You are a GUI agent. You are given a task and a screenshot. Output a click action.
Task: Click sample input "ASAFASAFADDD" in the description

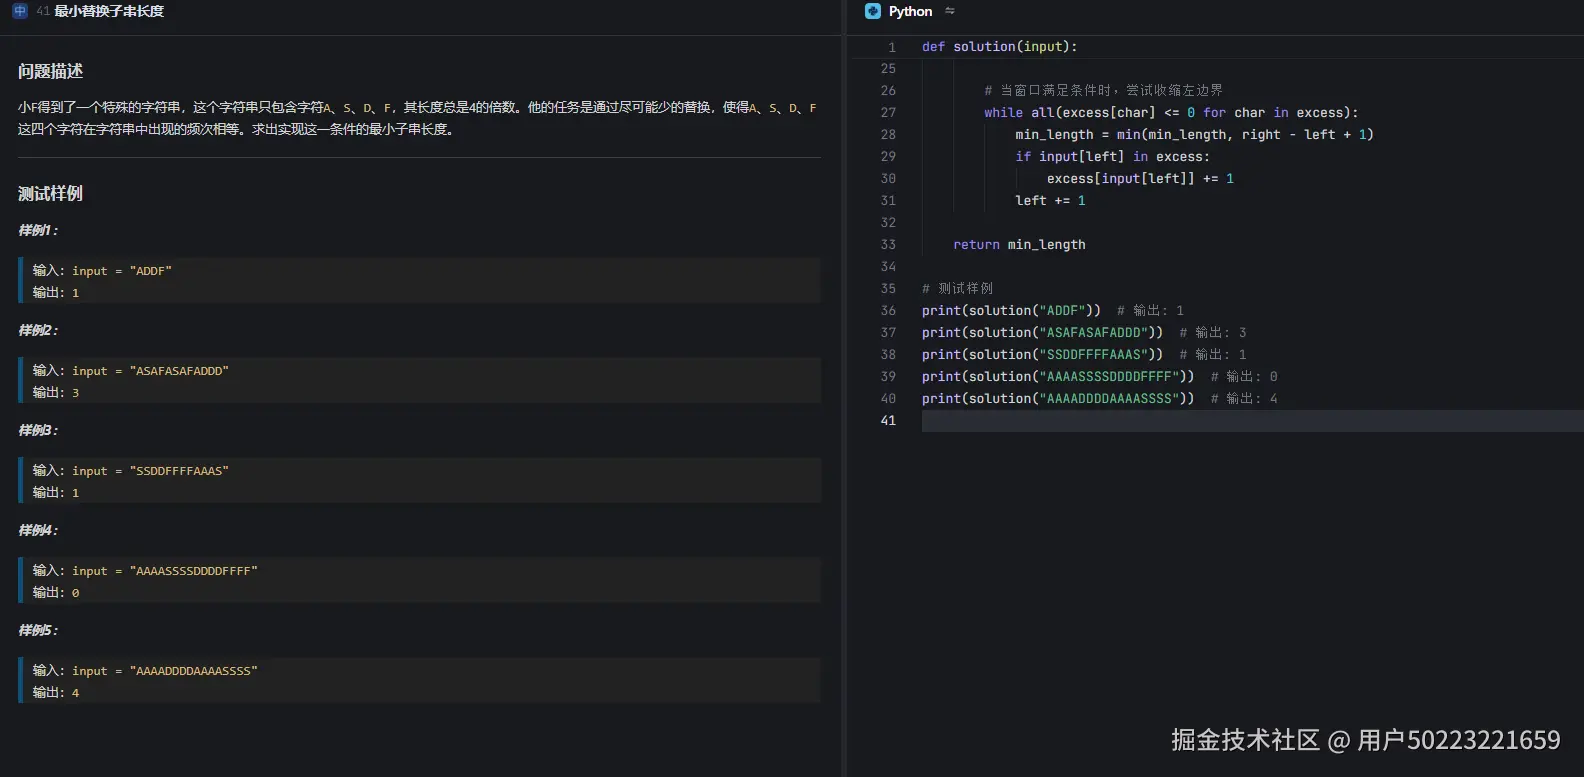click(x=179, y=371)
